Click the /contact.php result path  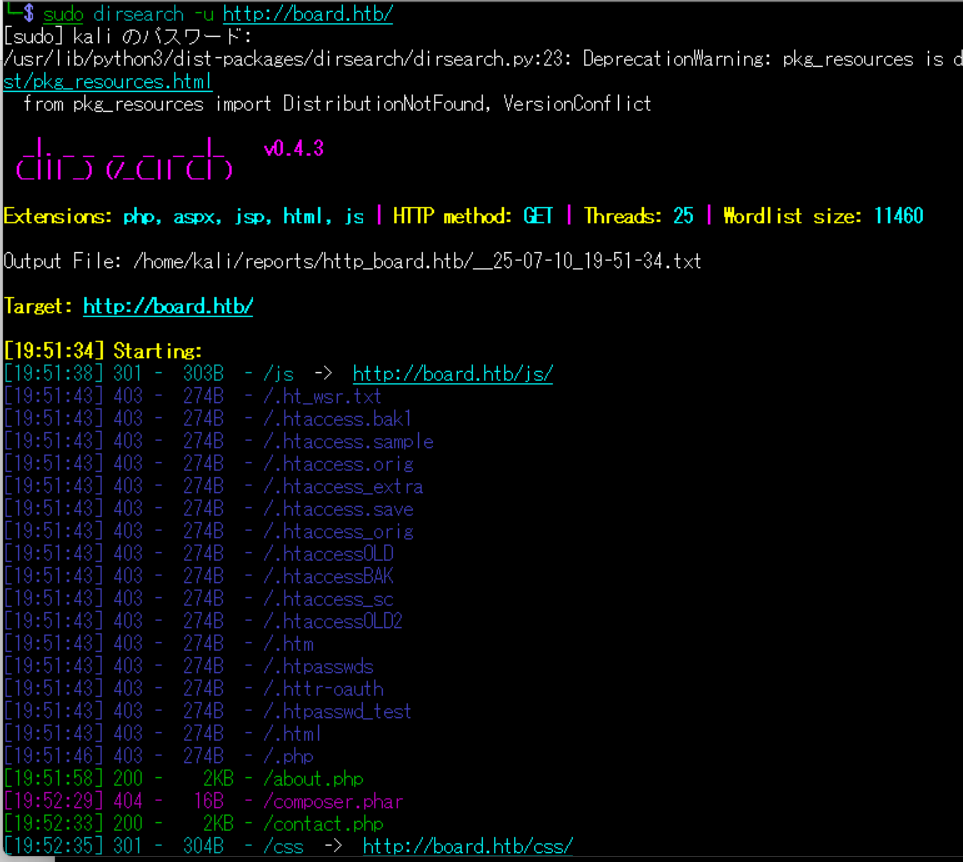tap(323, 824)
